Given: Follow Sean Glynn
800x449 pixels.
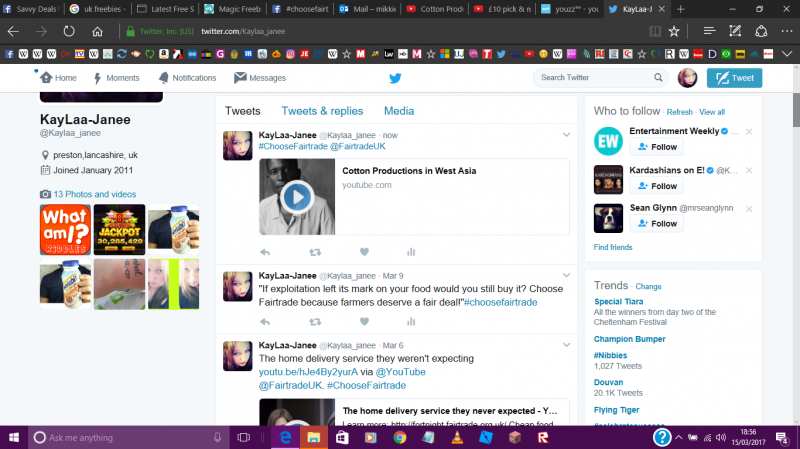Looking at the screenshot, I should 657,224.
